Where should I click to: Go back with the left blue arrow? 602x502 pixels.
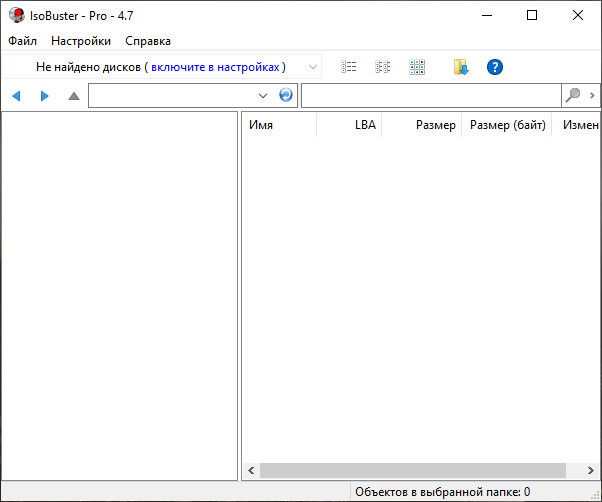[x=16, y=96]
